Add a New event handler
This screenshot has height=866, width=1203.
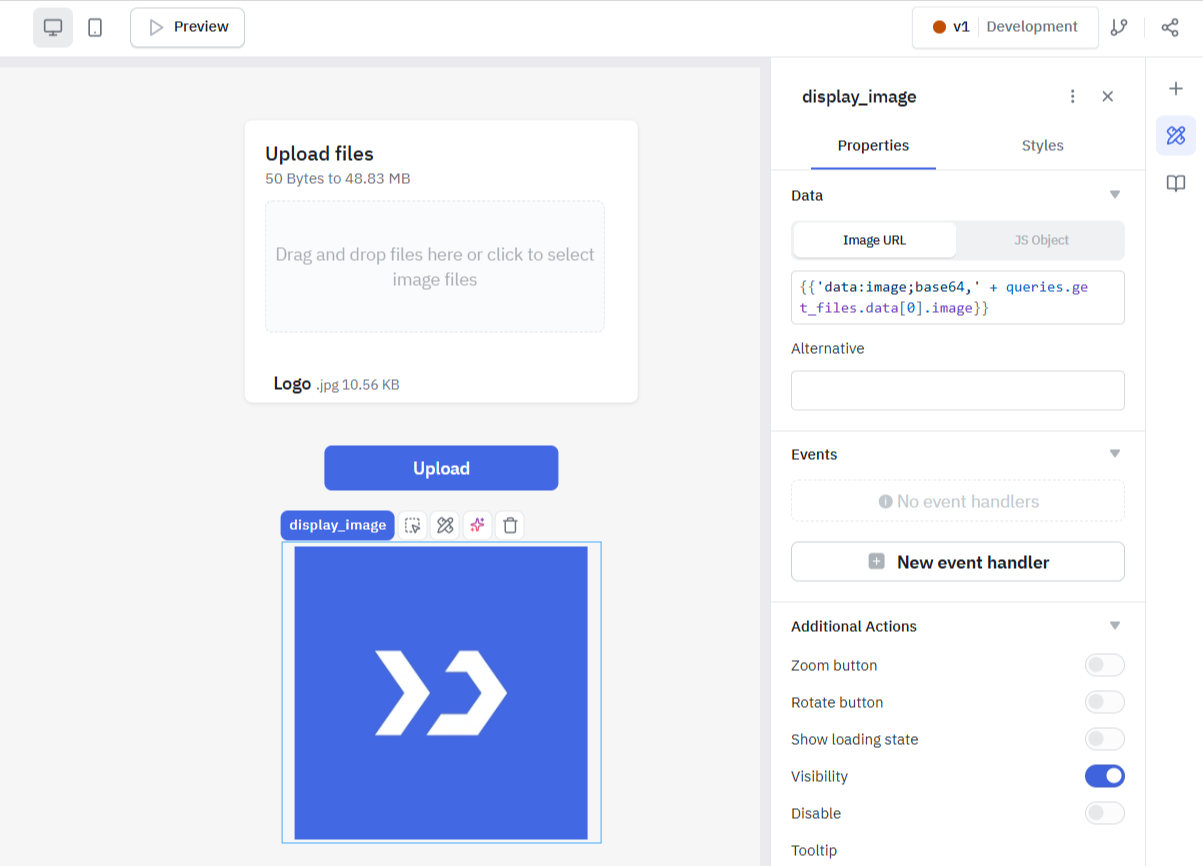pyautogui.click(x=958, y=562)
